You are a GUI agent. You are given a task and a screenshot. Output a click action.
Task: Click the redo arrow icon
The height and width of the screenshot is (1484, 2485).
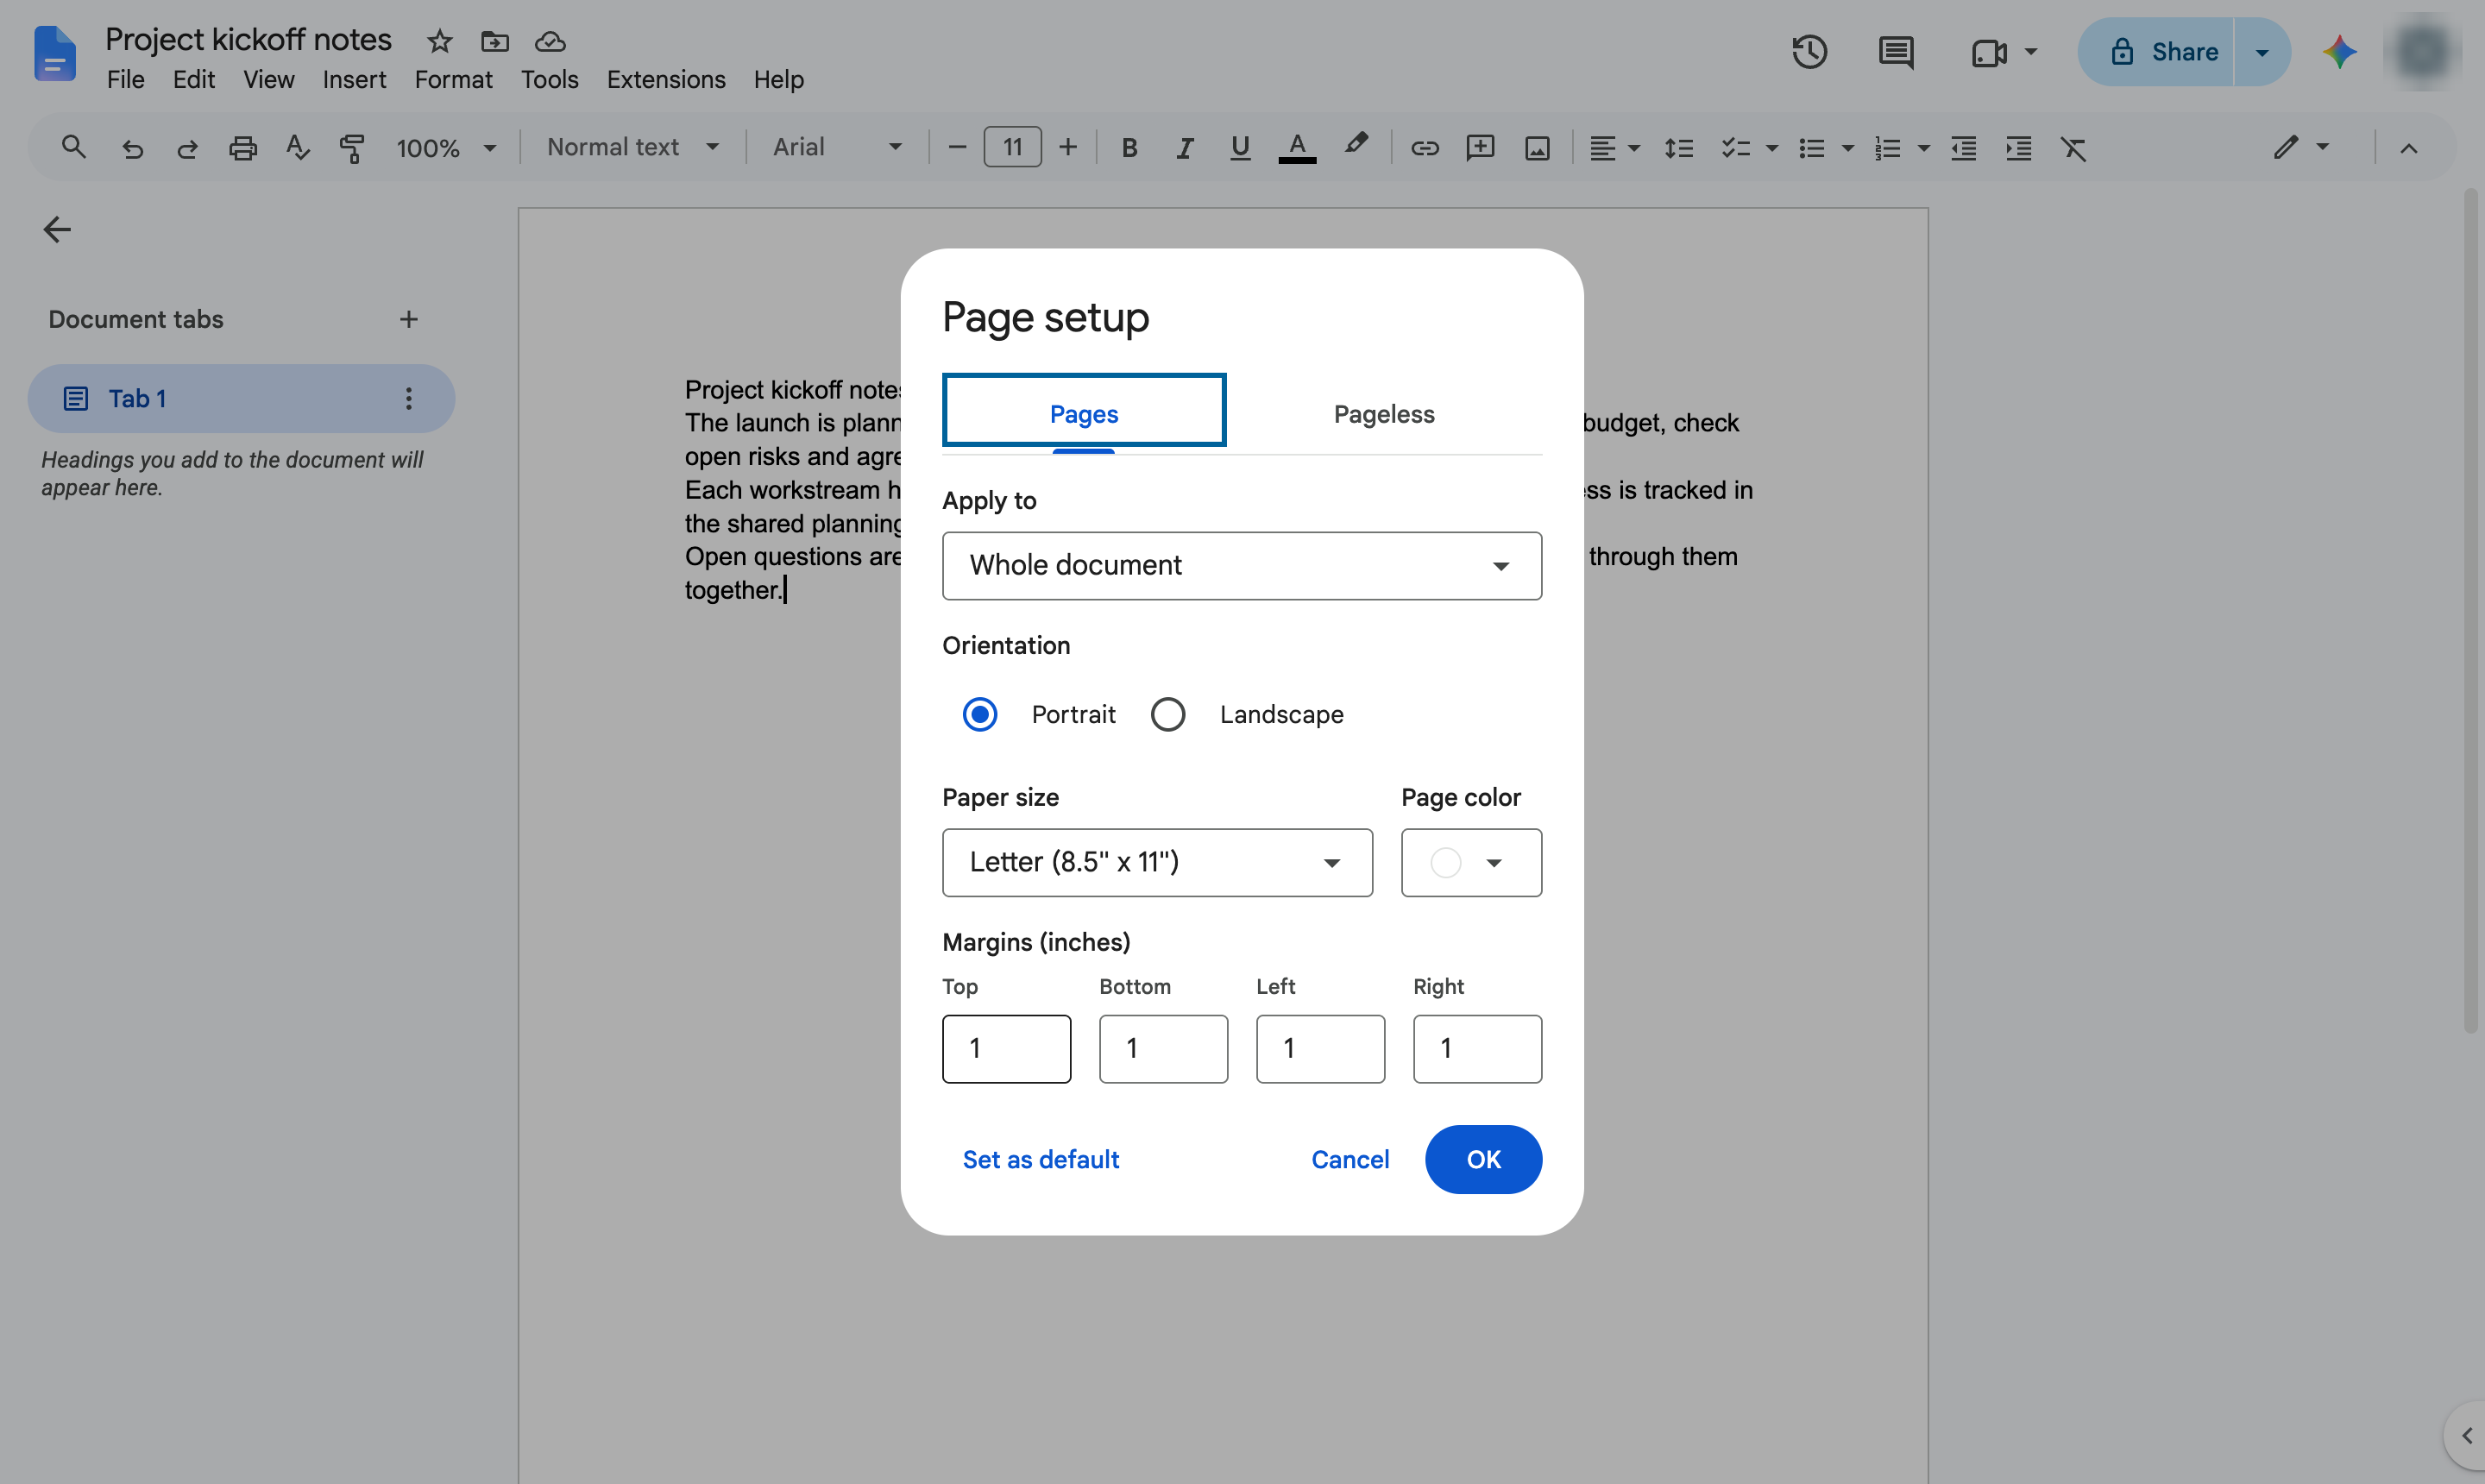coord(187,148)
